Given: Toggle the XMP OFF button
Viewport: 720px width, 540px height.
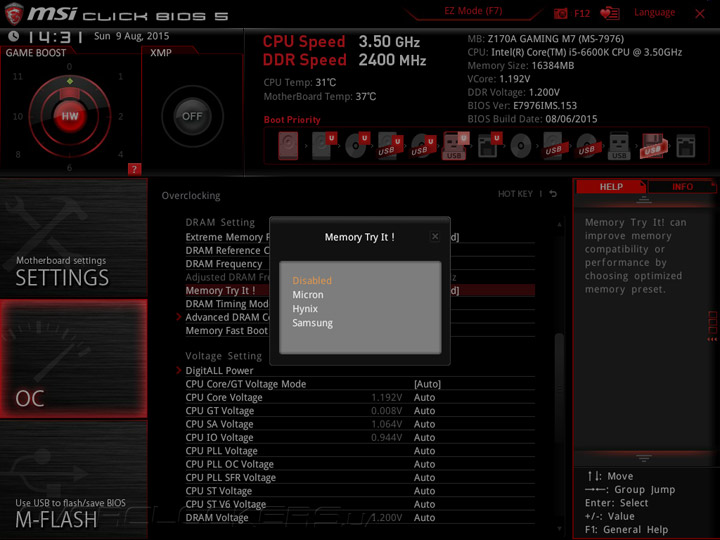Looking at the screenshot, I should [192, 116].
